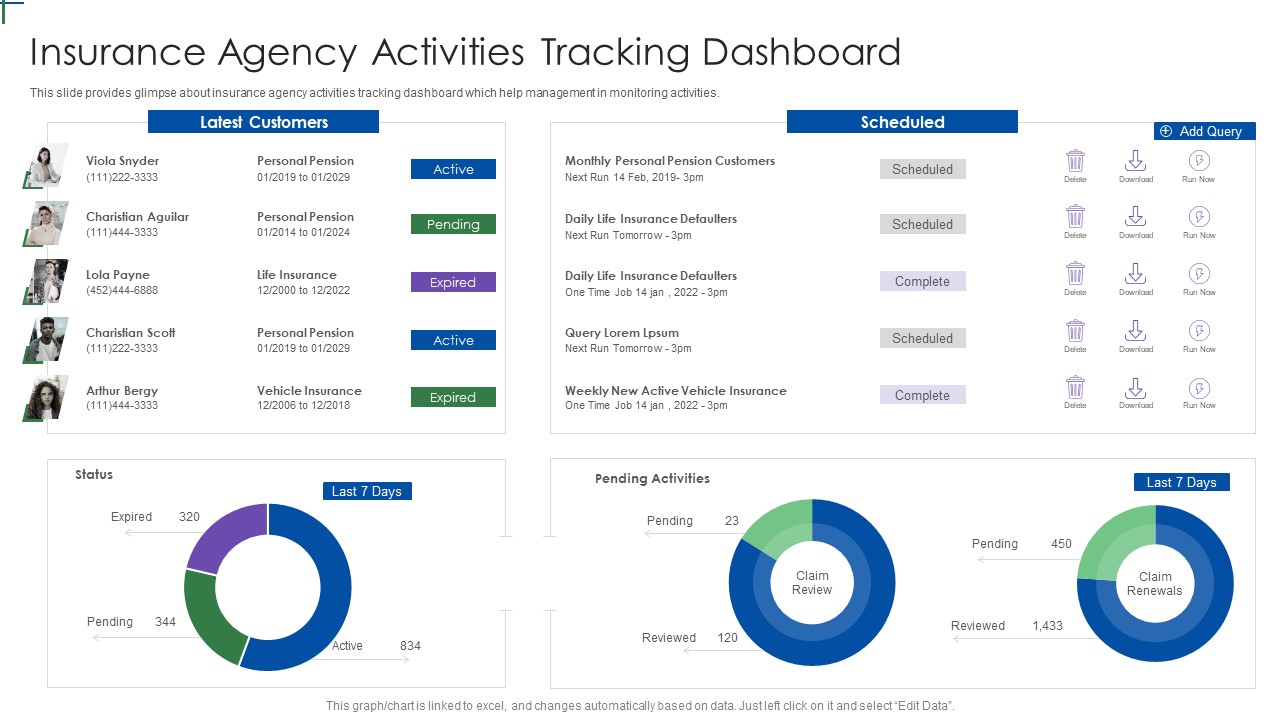
Task: Click Last 7 Days in Pending Activities panel
Action: 1181,482
